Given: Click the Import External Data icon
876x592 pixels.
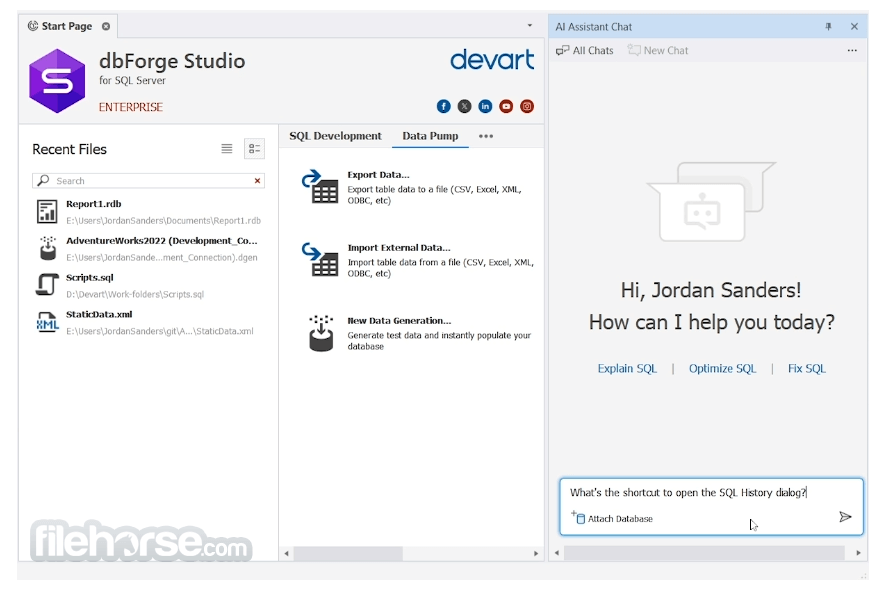Looking at the screenshot, I should [x=320, y=259].
